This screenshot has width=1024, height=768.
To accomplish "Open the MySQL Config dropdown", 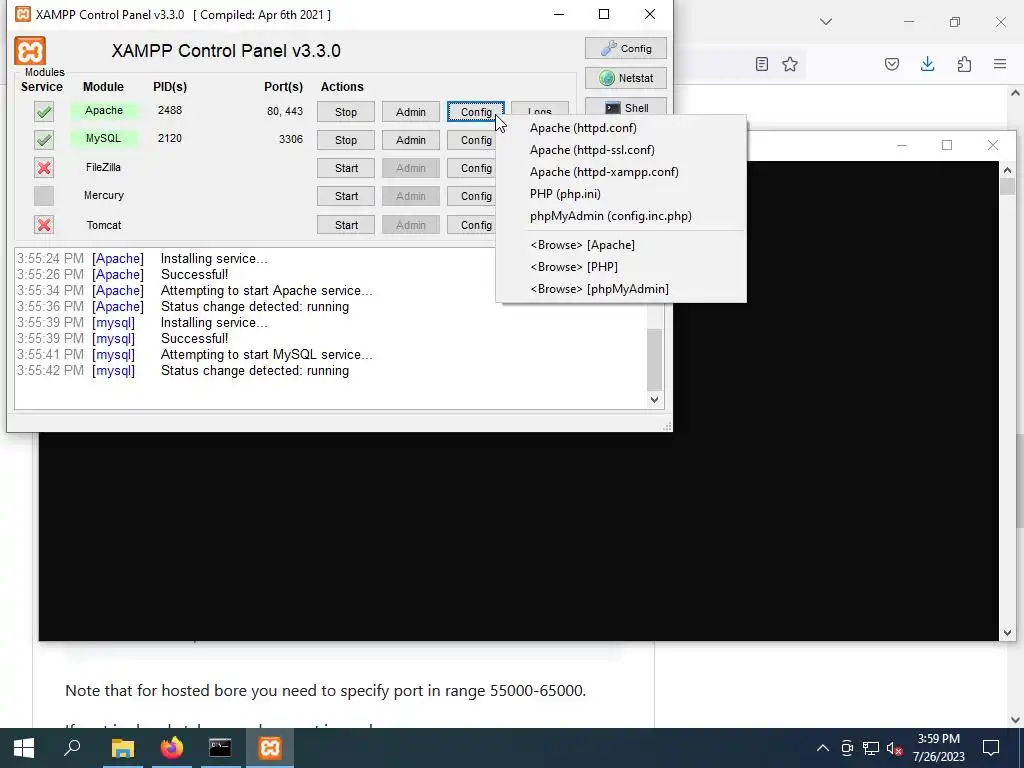I will pos(472,140).
